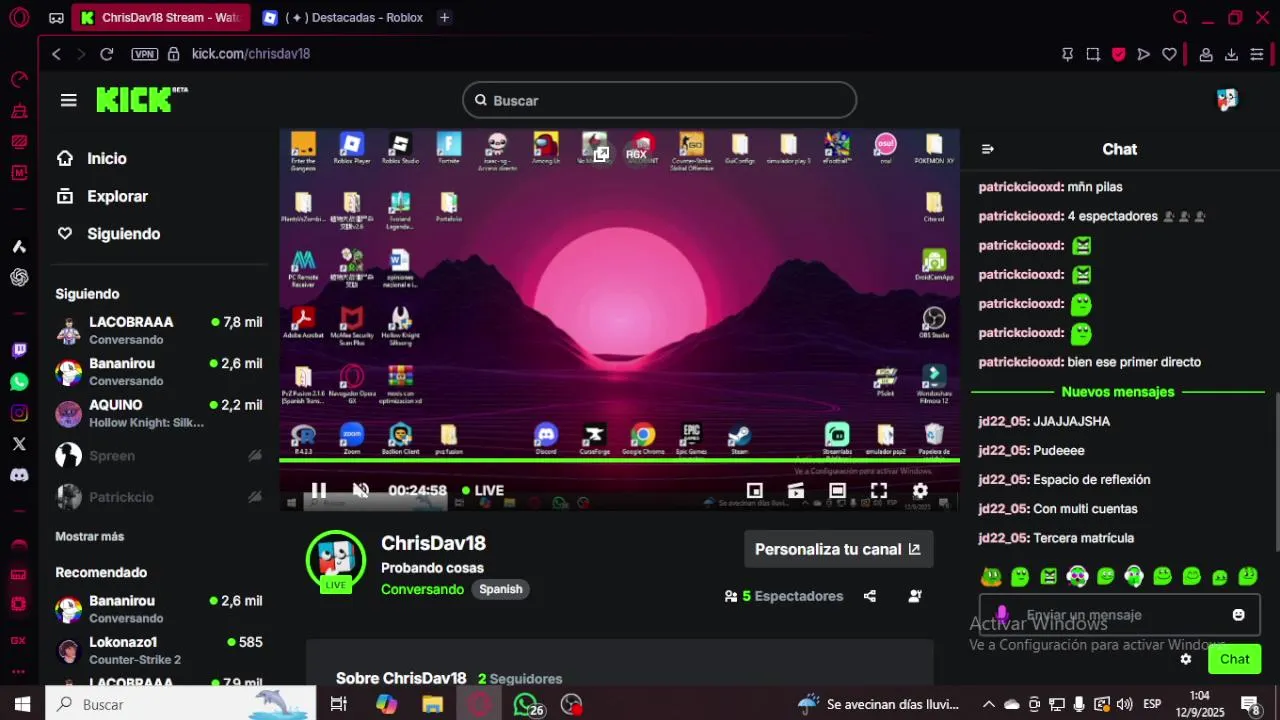This screenshot has height=720, width=1280.
Task: Collapse the chat panel with arrow icon
Action: coord(988,149)
